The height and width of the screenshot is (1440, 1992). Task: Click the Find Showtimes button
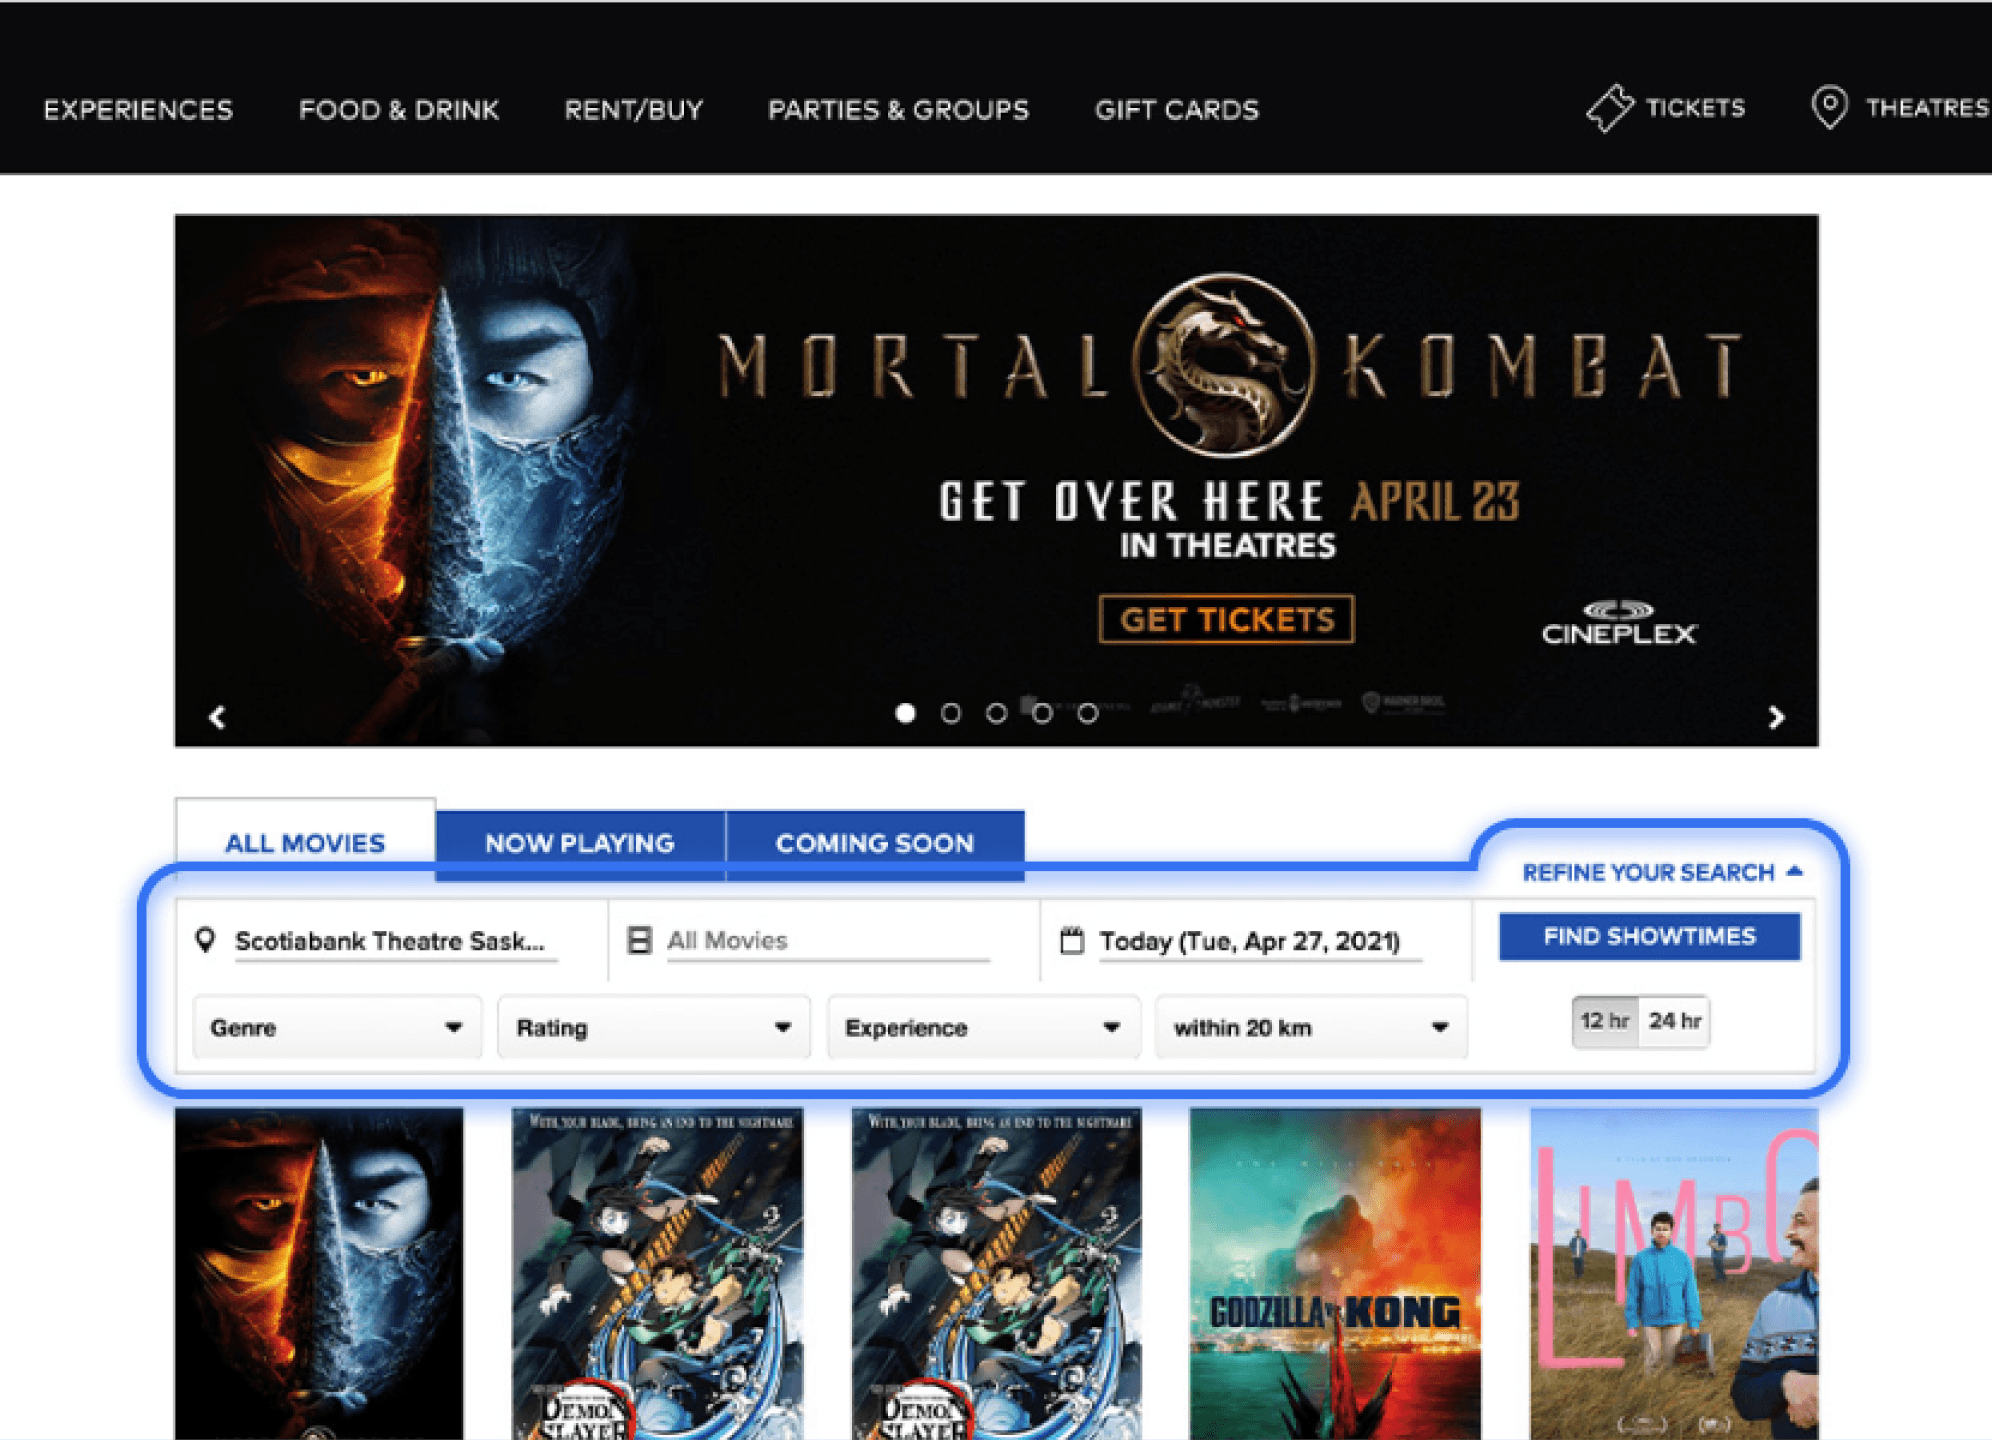pyautogui.click(x=1649, y=936)
